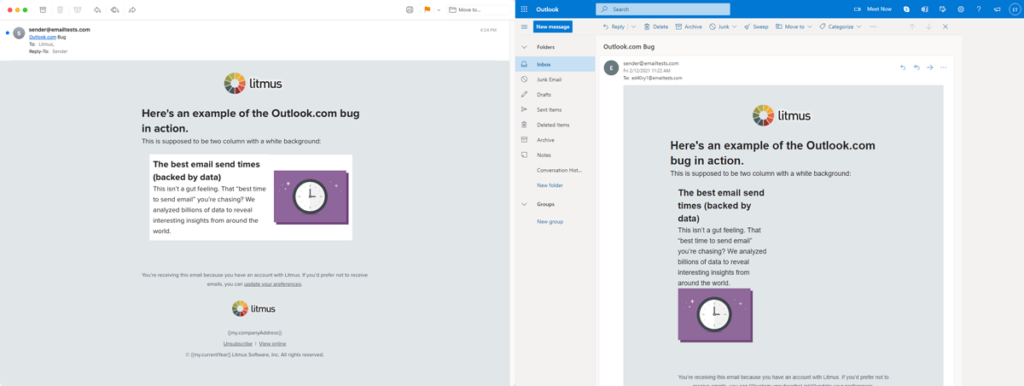Image resolution: width=1024 pixels, height=386 pixels.
Task: Click the megaphone What's new icon in Outlook
Action: [x=997, y=9]
